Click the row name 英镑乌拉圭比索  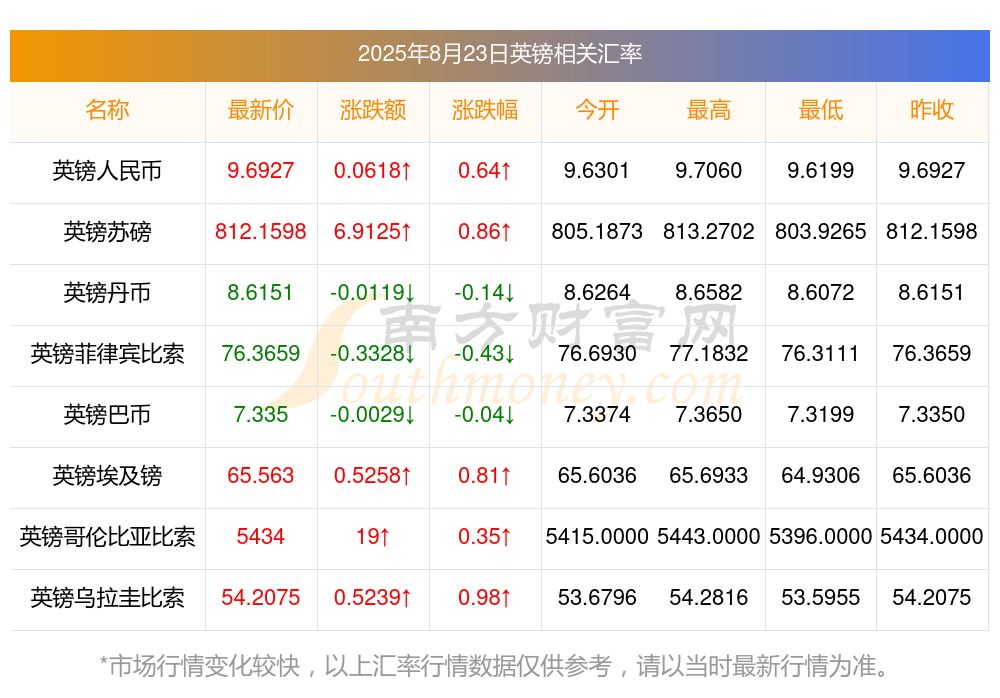pos(107,598)
